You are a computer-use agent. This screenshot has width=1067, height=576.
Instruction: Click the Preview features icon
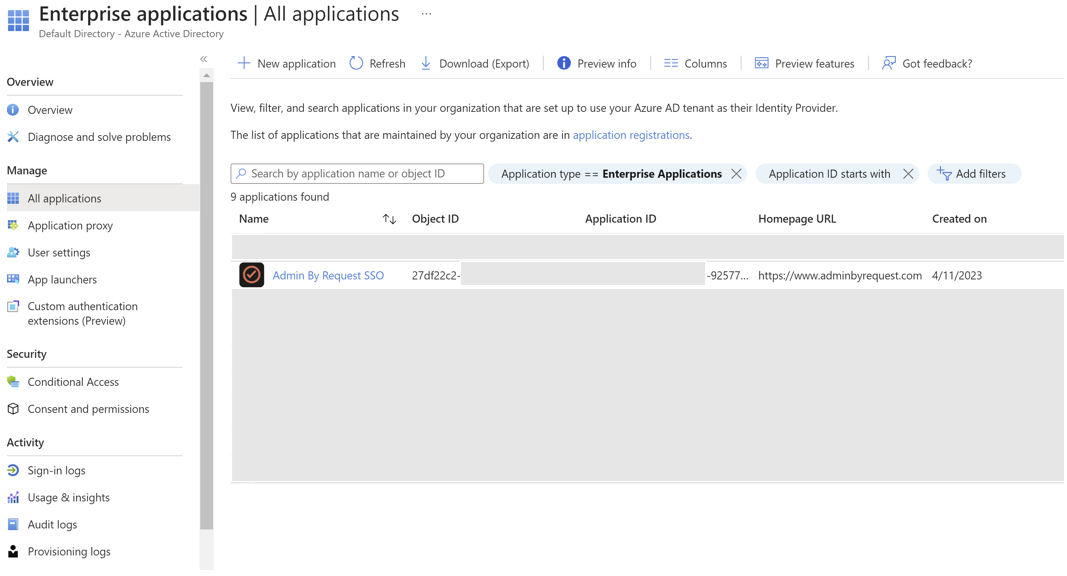[761, 63]
